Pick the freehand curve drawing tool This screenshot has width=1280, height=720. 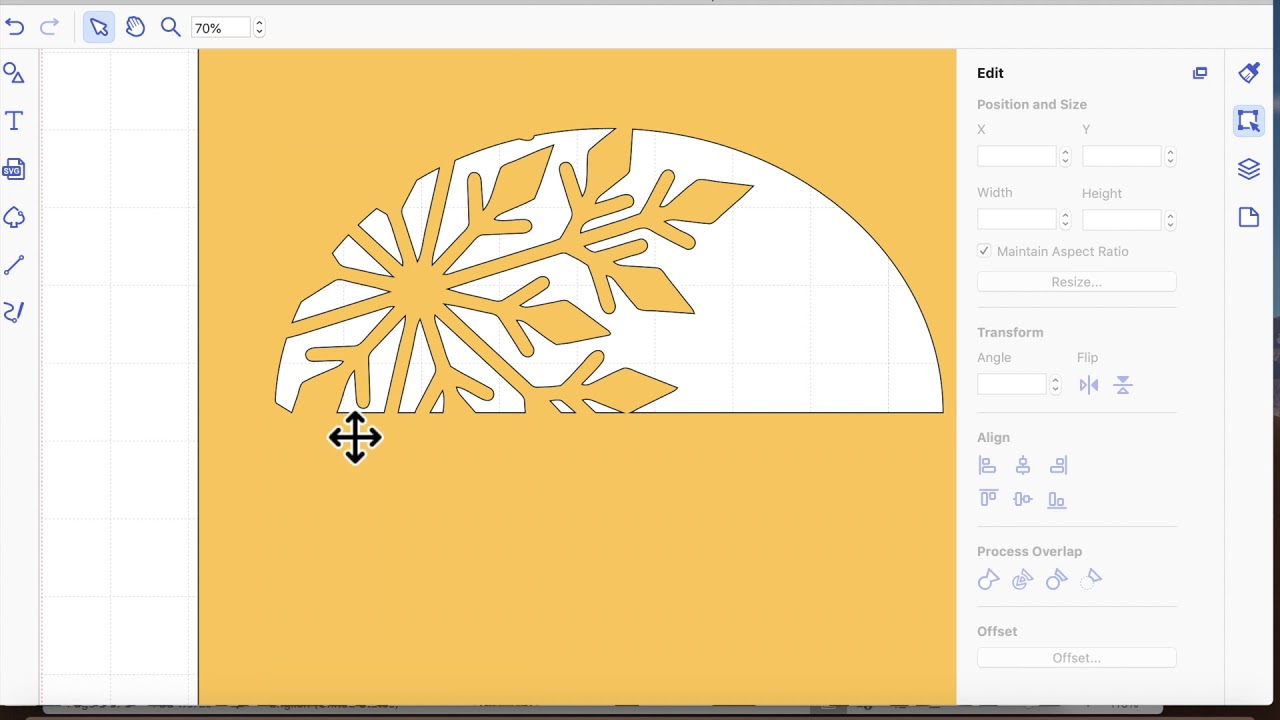14,312
